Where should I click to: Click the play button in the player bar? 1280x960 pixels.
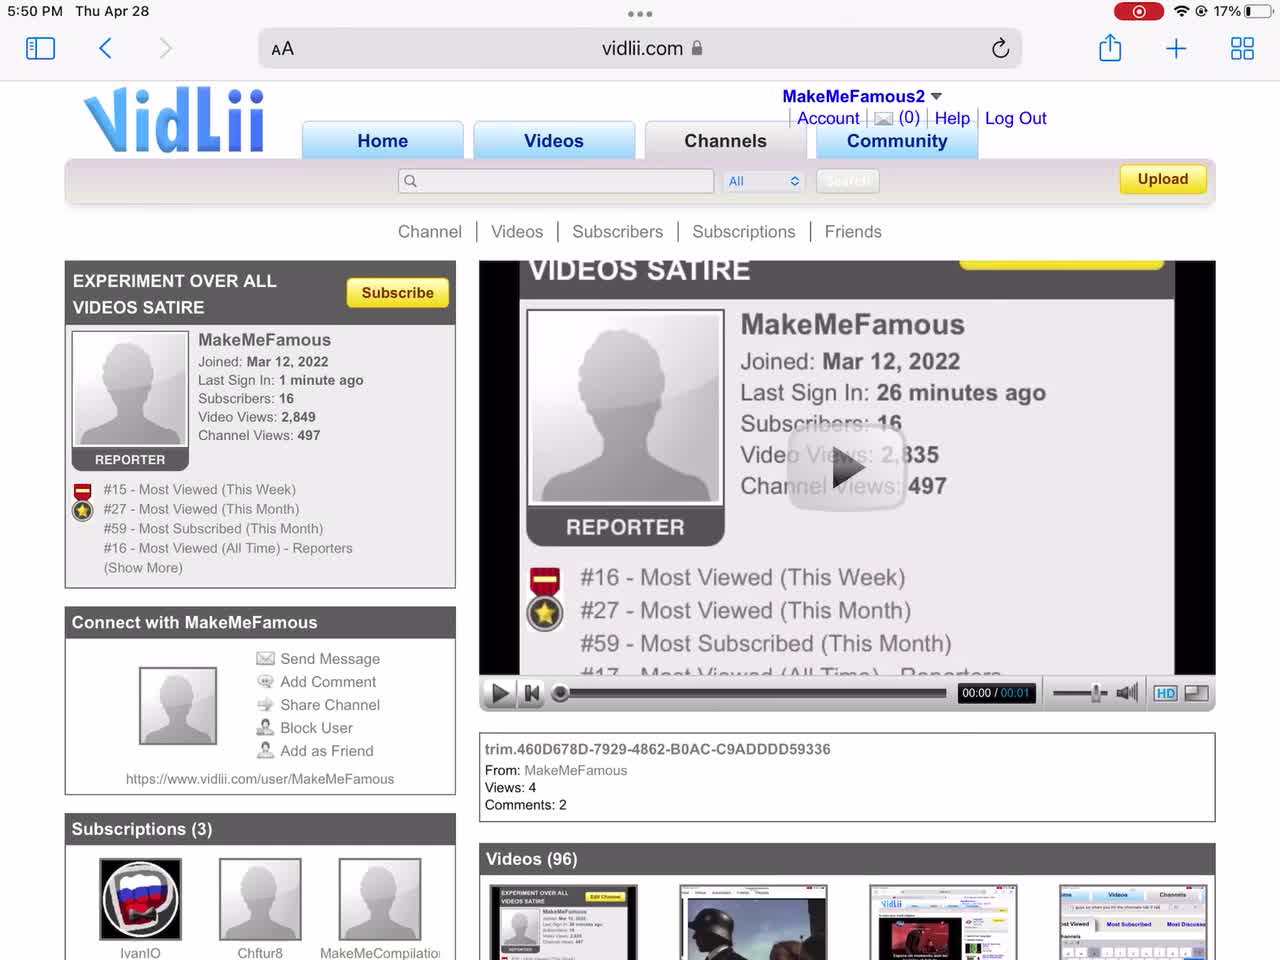click(x=500, y=692)
